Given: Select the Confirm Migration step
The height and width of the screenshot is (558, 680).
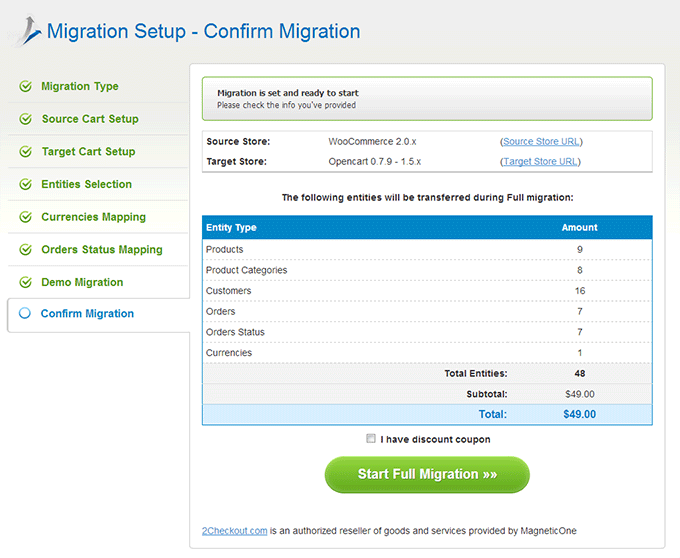Looking at the screenshot, I should tap(87, 313).
